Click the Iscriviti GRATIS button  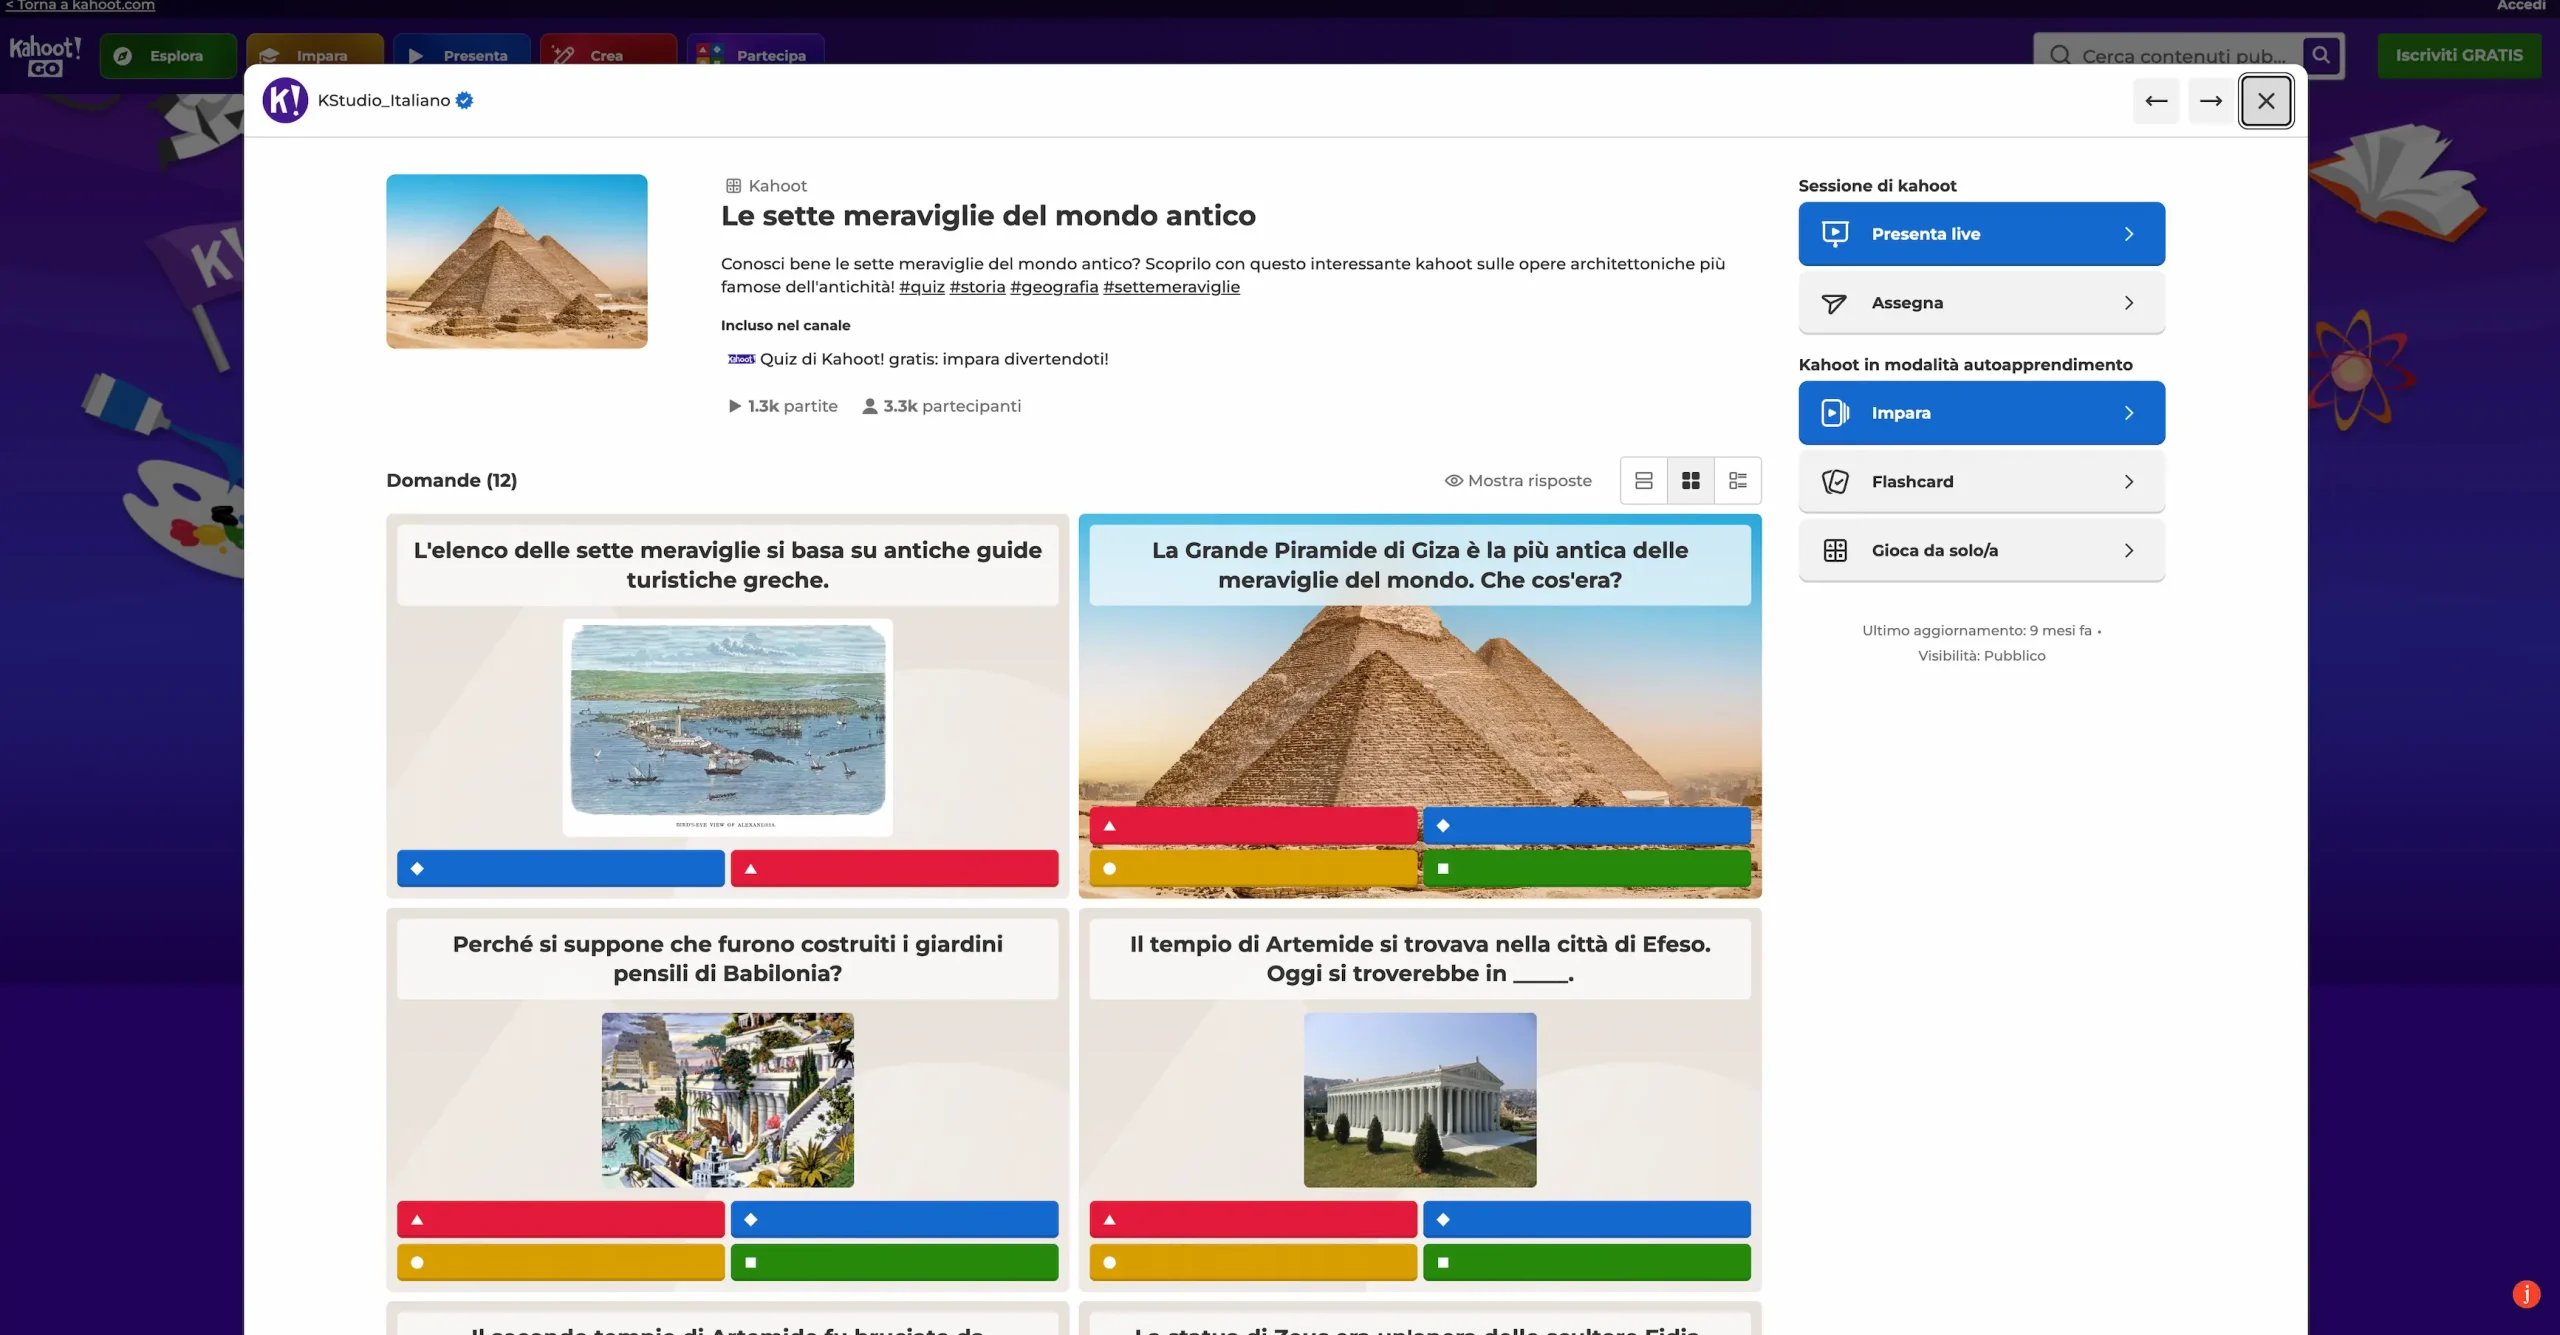[2459, 55]
